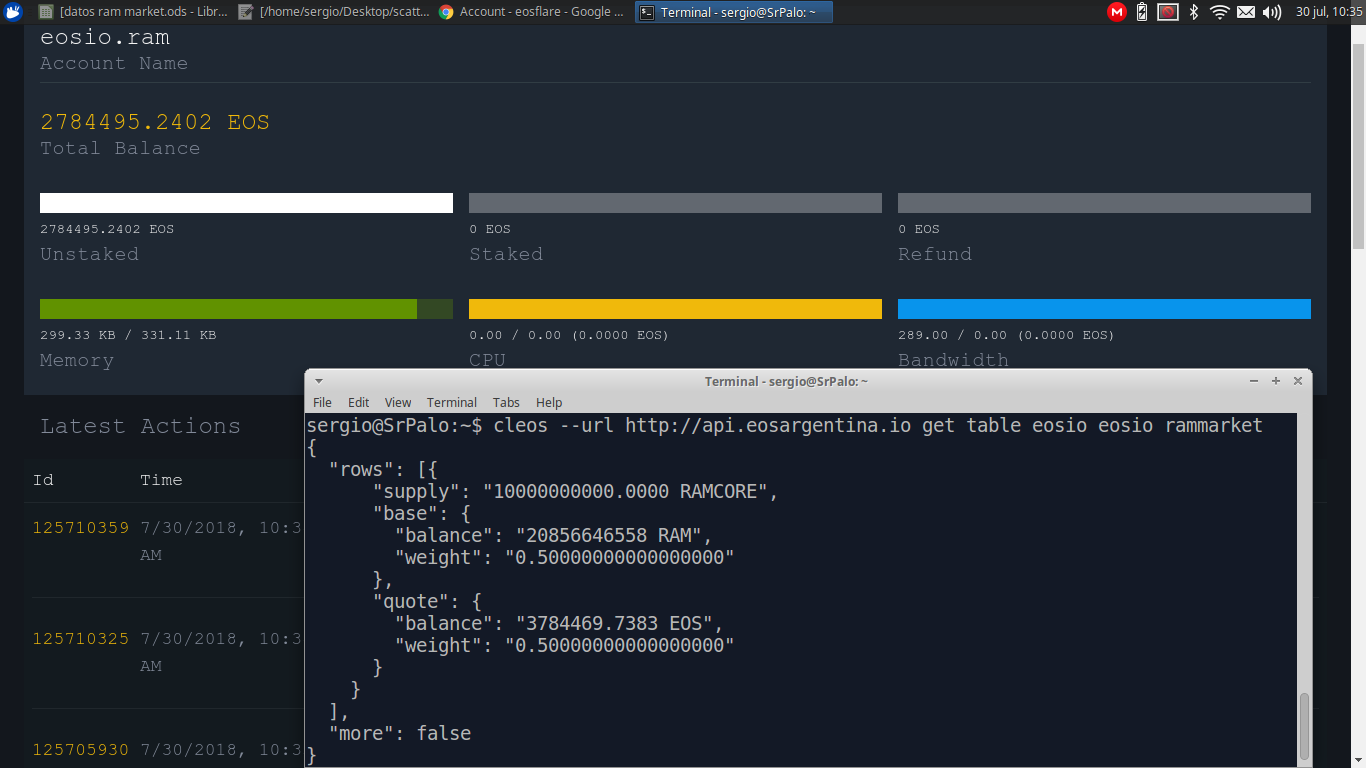Open the Terminal View menu

[398, 402]
